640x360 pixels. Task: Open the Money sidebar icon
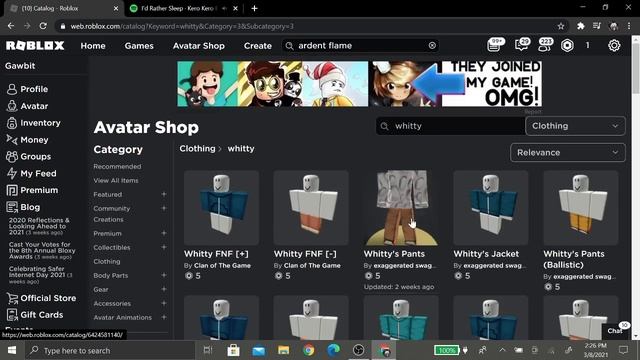(12, 140)
